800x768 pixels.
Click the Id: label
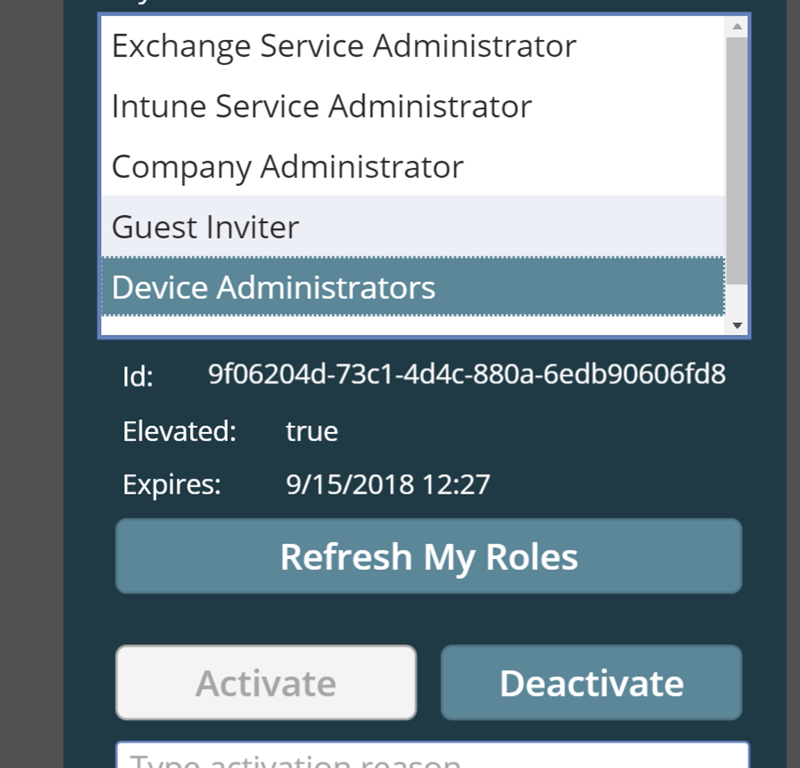coord(138,377)
